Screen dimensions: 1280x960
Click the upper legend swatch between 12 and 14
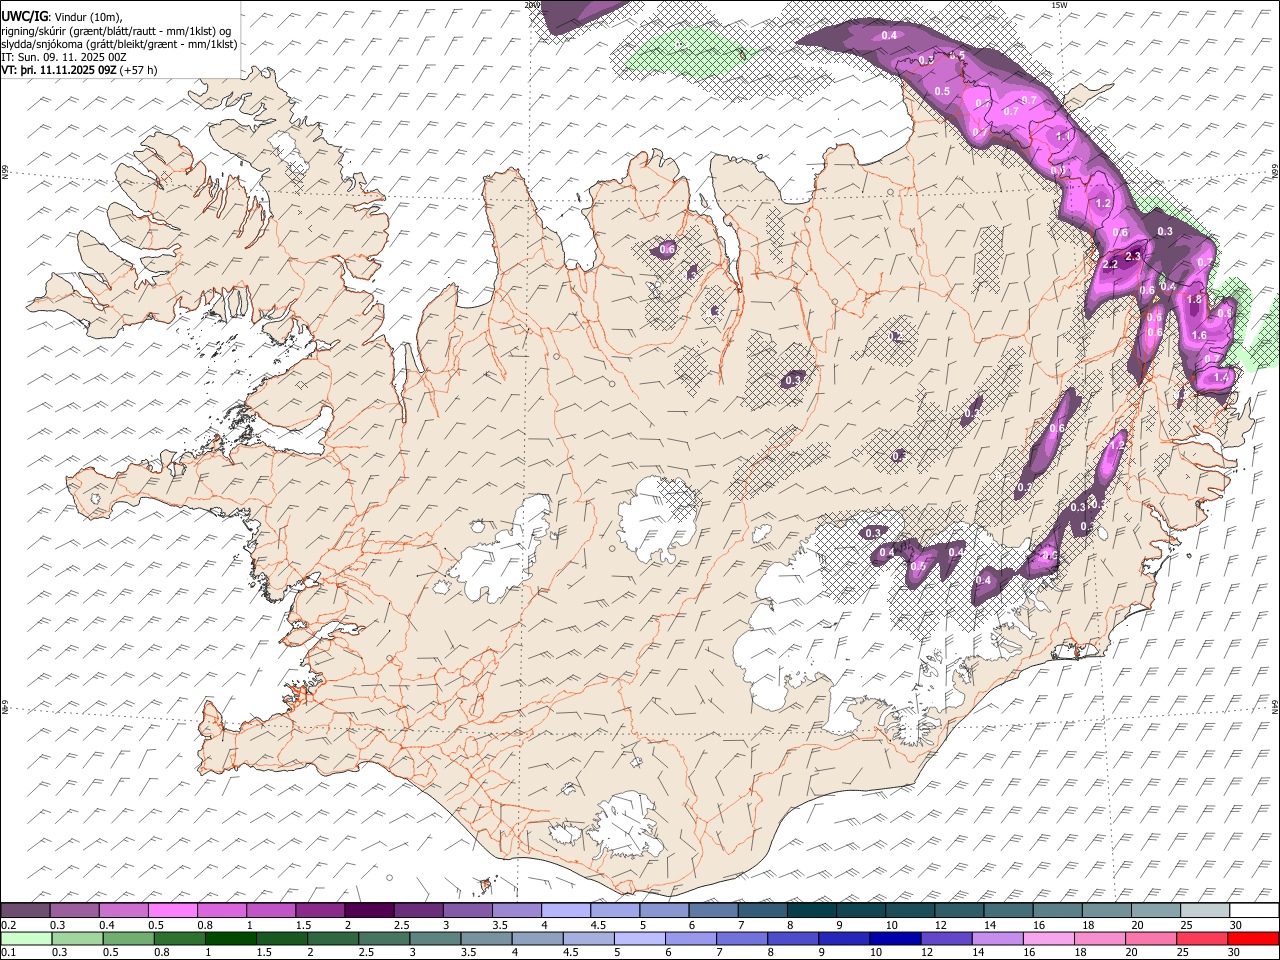(958, 910)
